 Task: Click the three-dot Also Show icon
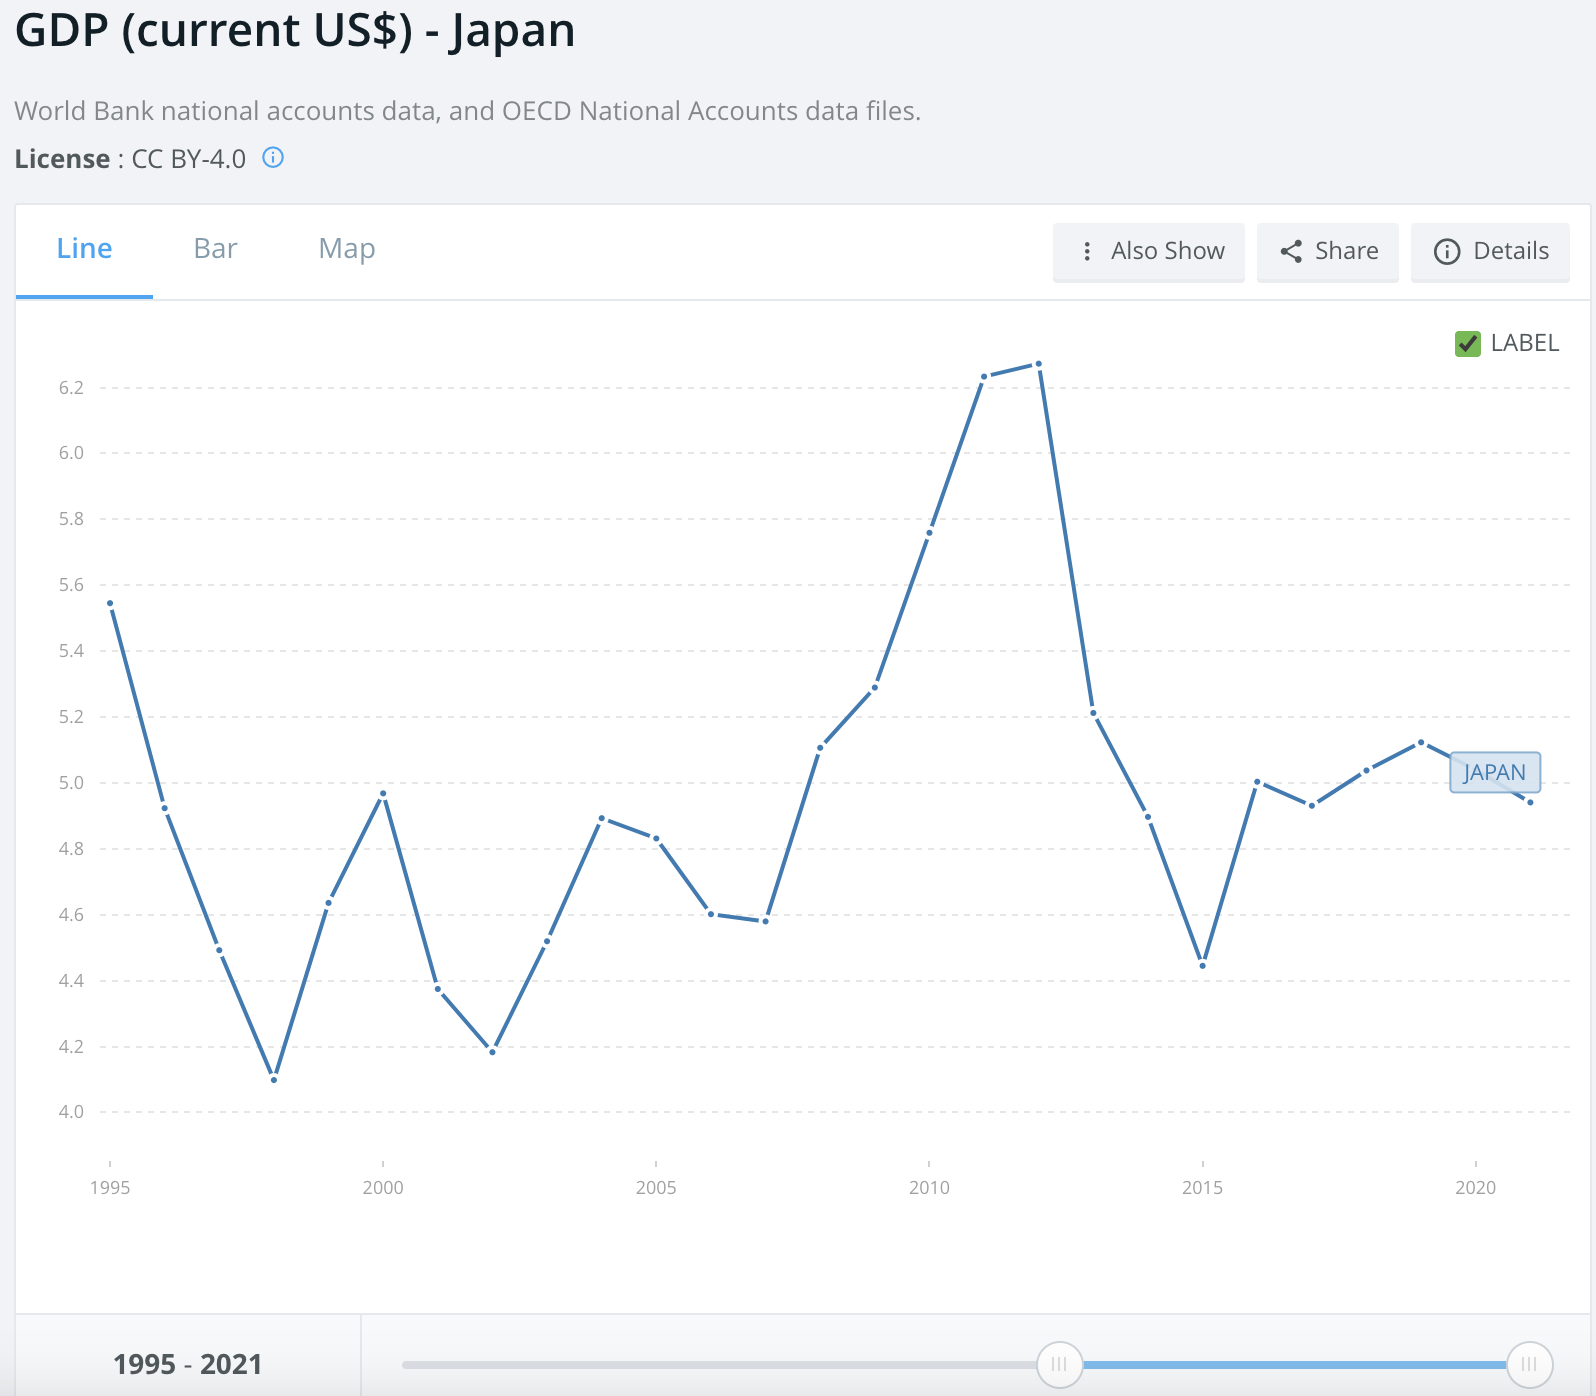1087,251
